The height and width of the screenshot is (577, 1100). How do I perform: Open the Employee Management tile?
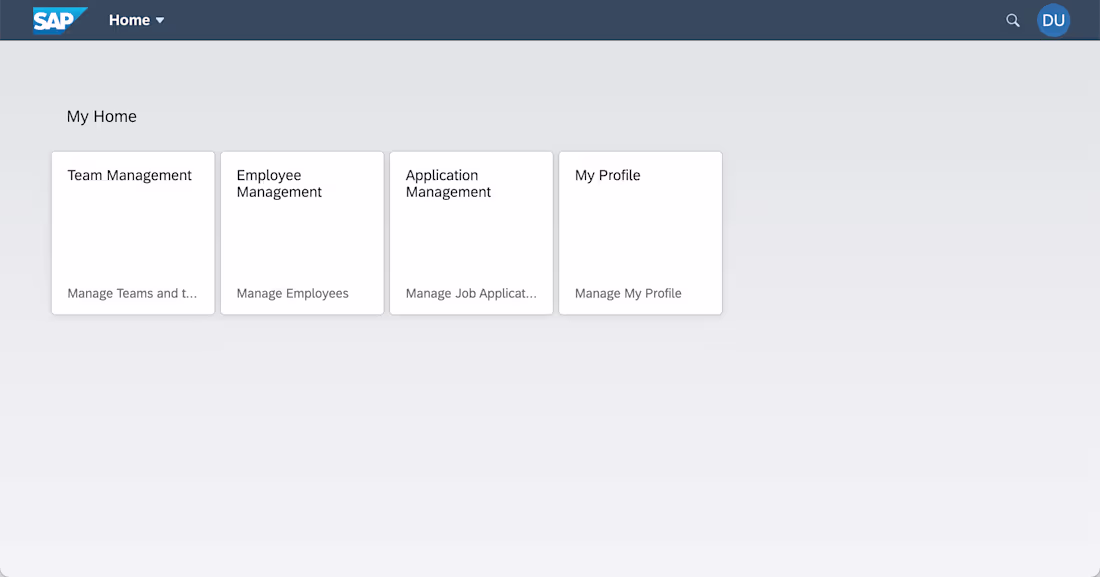301,232
